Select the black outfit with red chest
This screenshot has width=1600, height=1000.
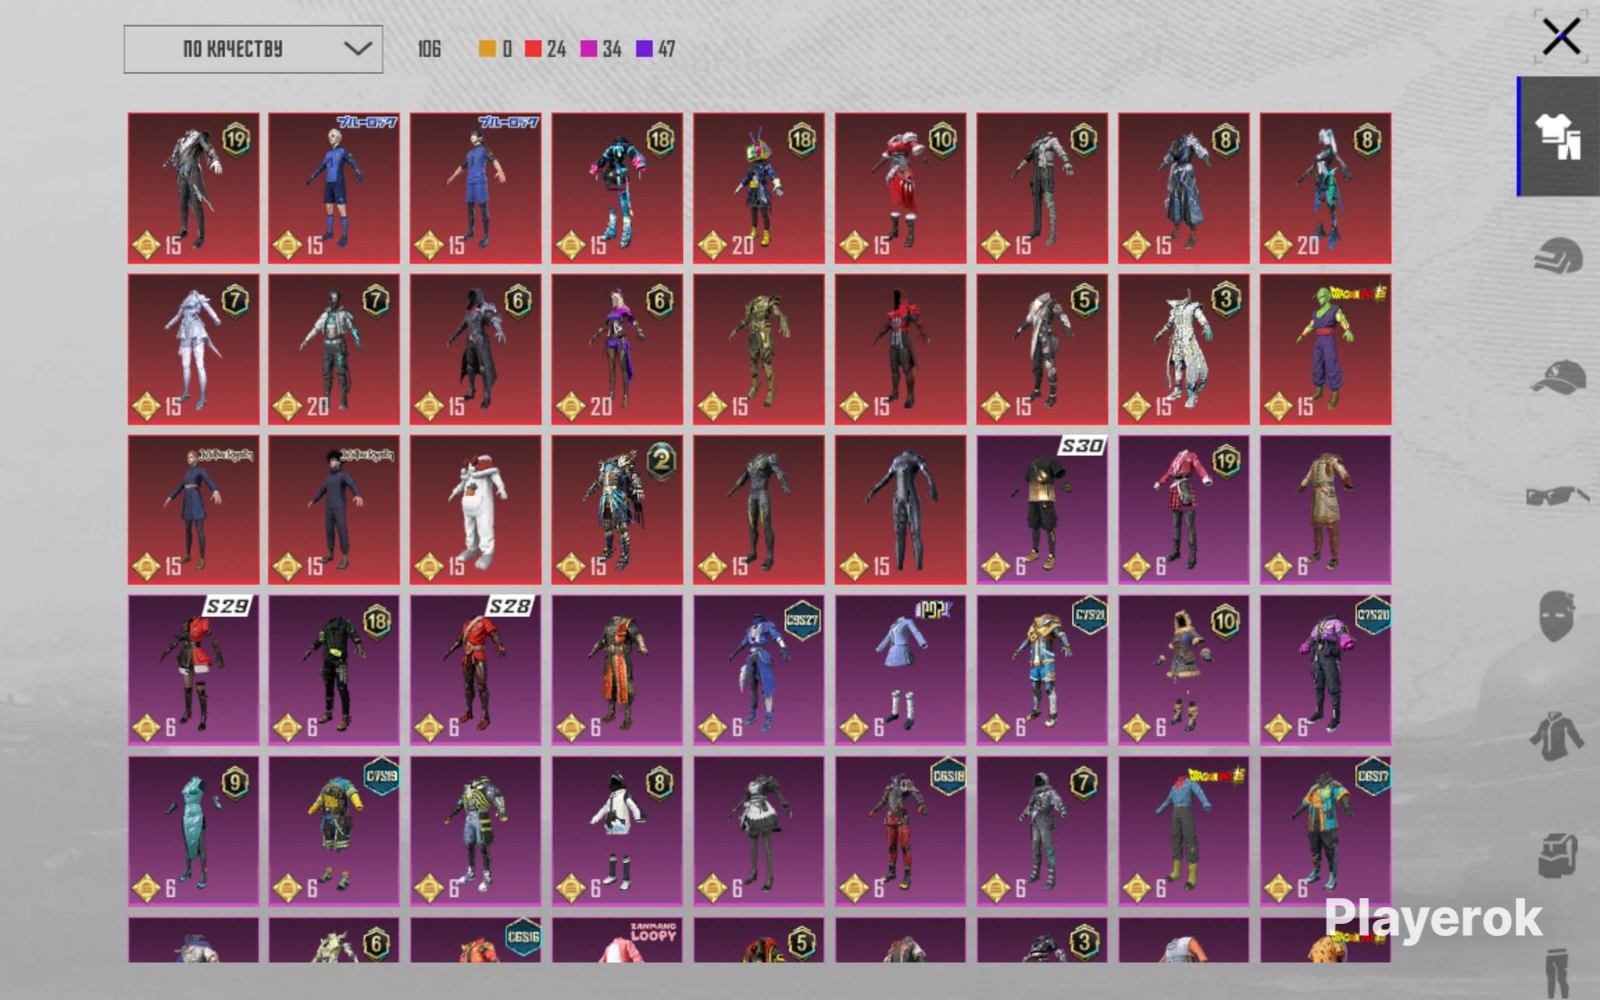click(x=901, y=349)
